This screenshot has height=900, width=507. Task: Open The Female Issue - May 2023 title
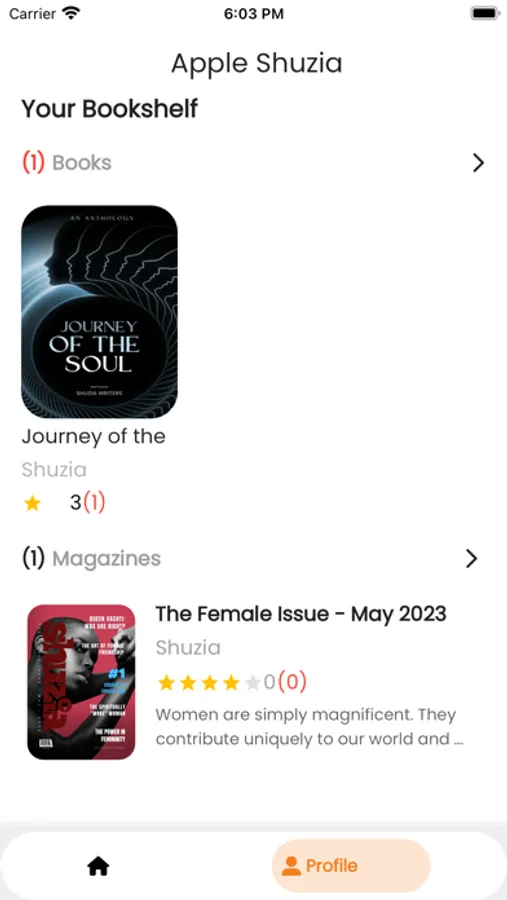point(301,614)
